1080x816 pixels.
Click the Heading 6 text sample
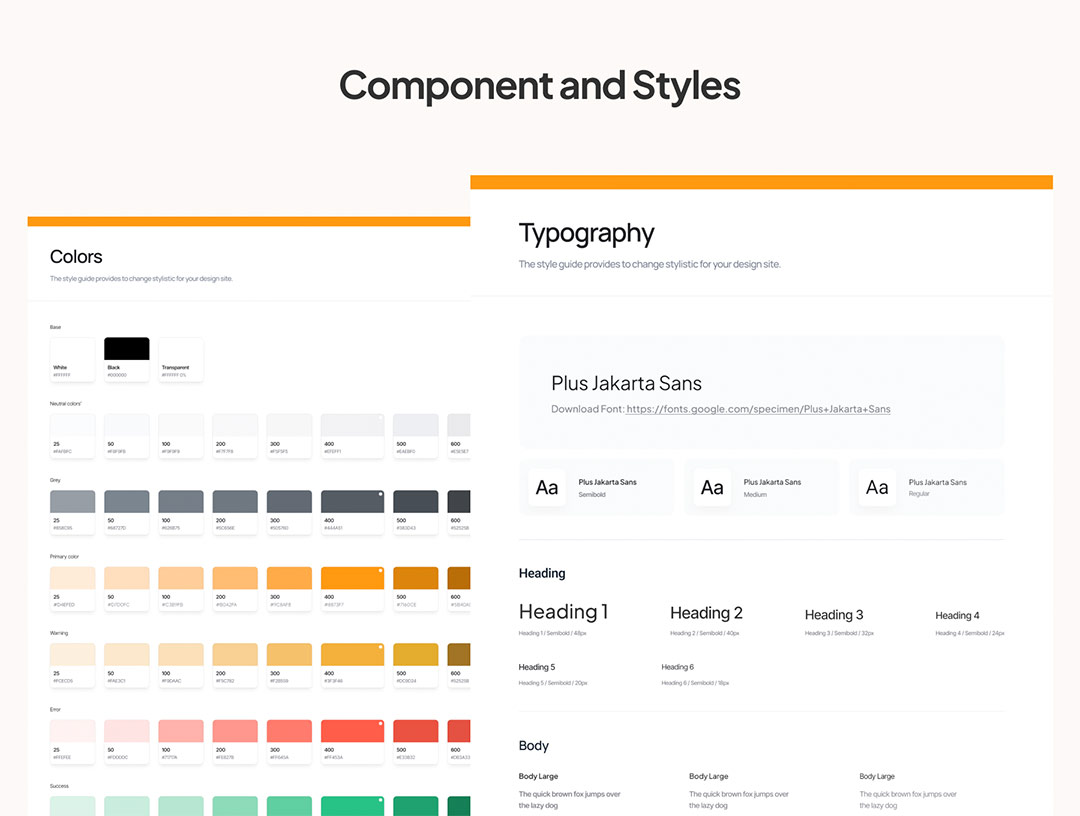[677, 667]
